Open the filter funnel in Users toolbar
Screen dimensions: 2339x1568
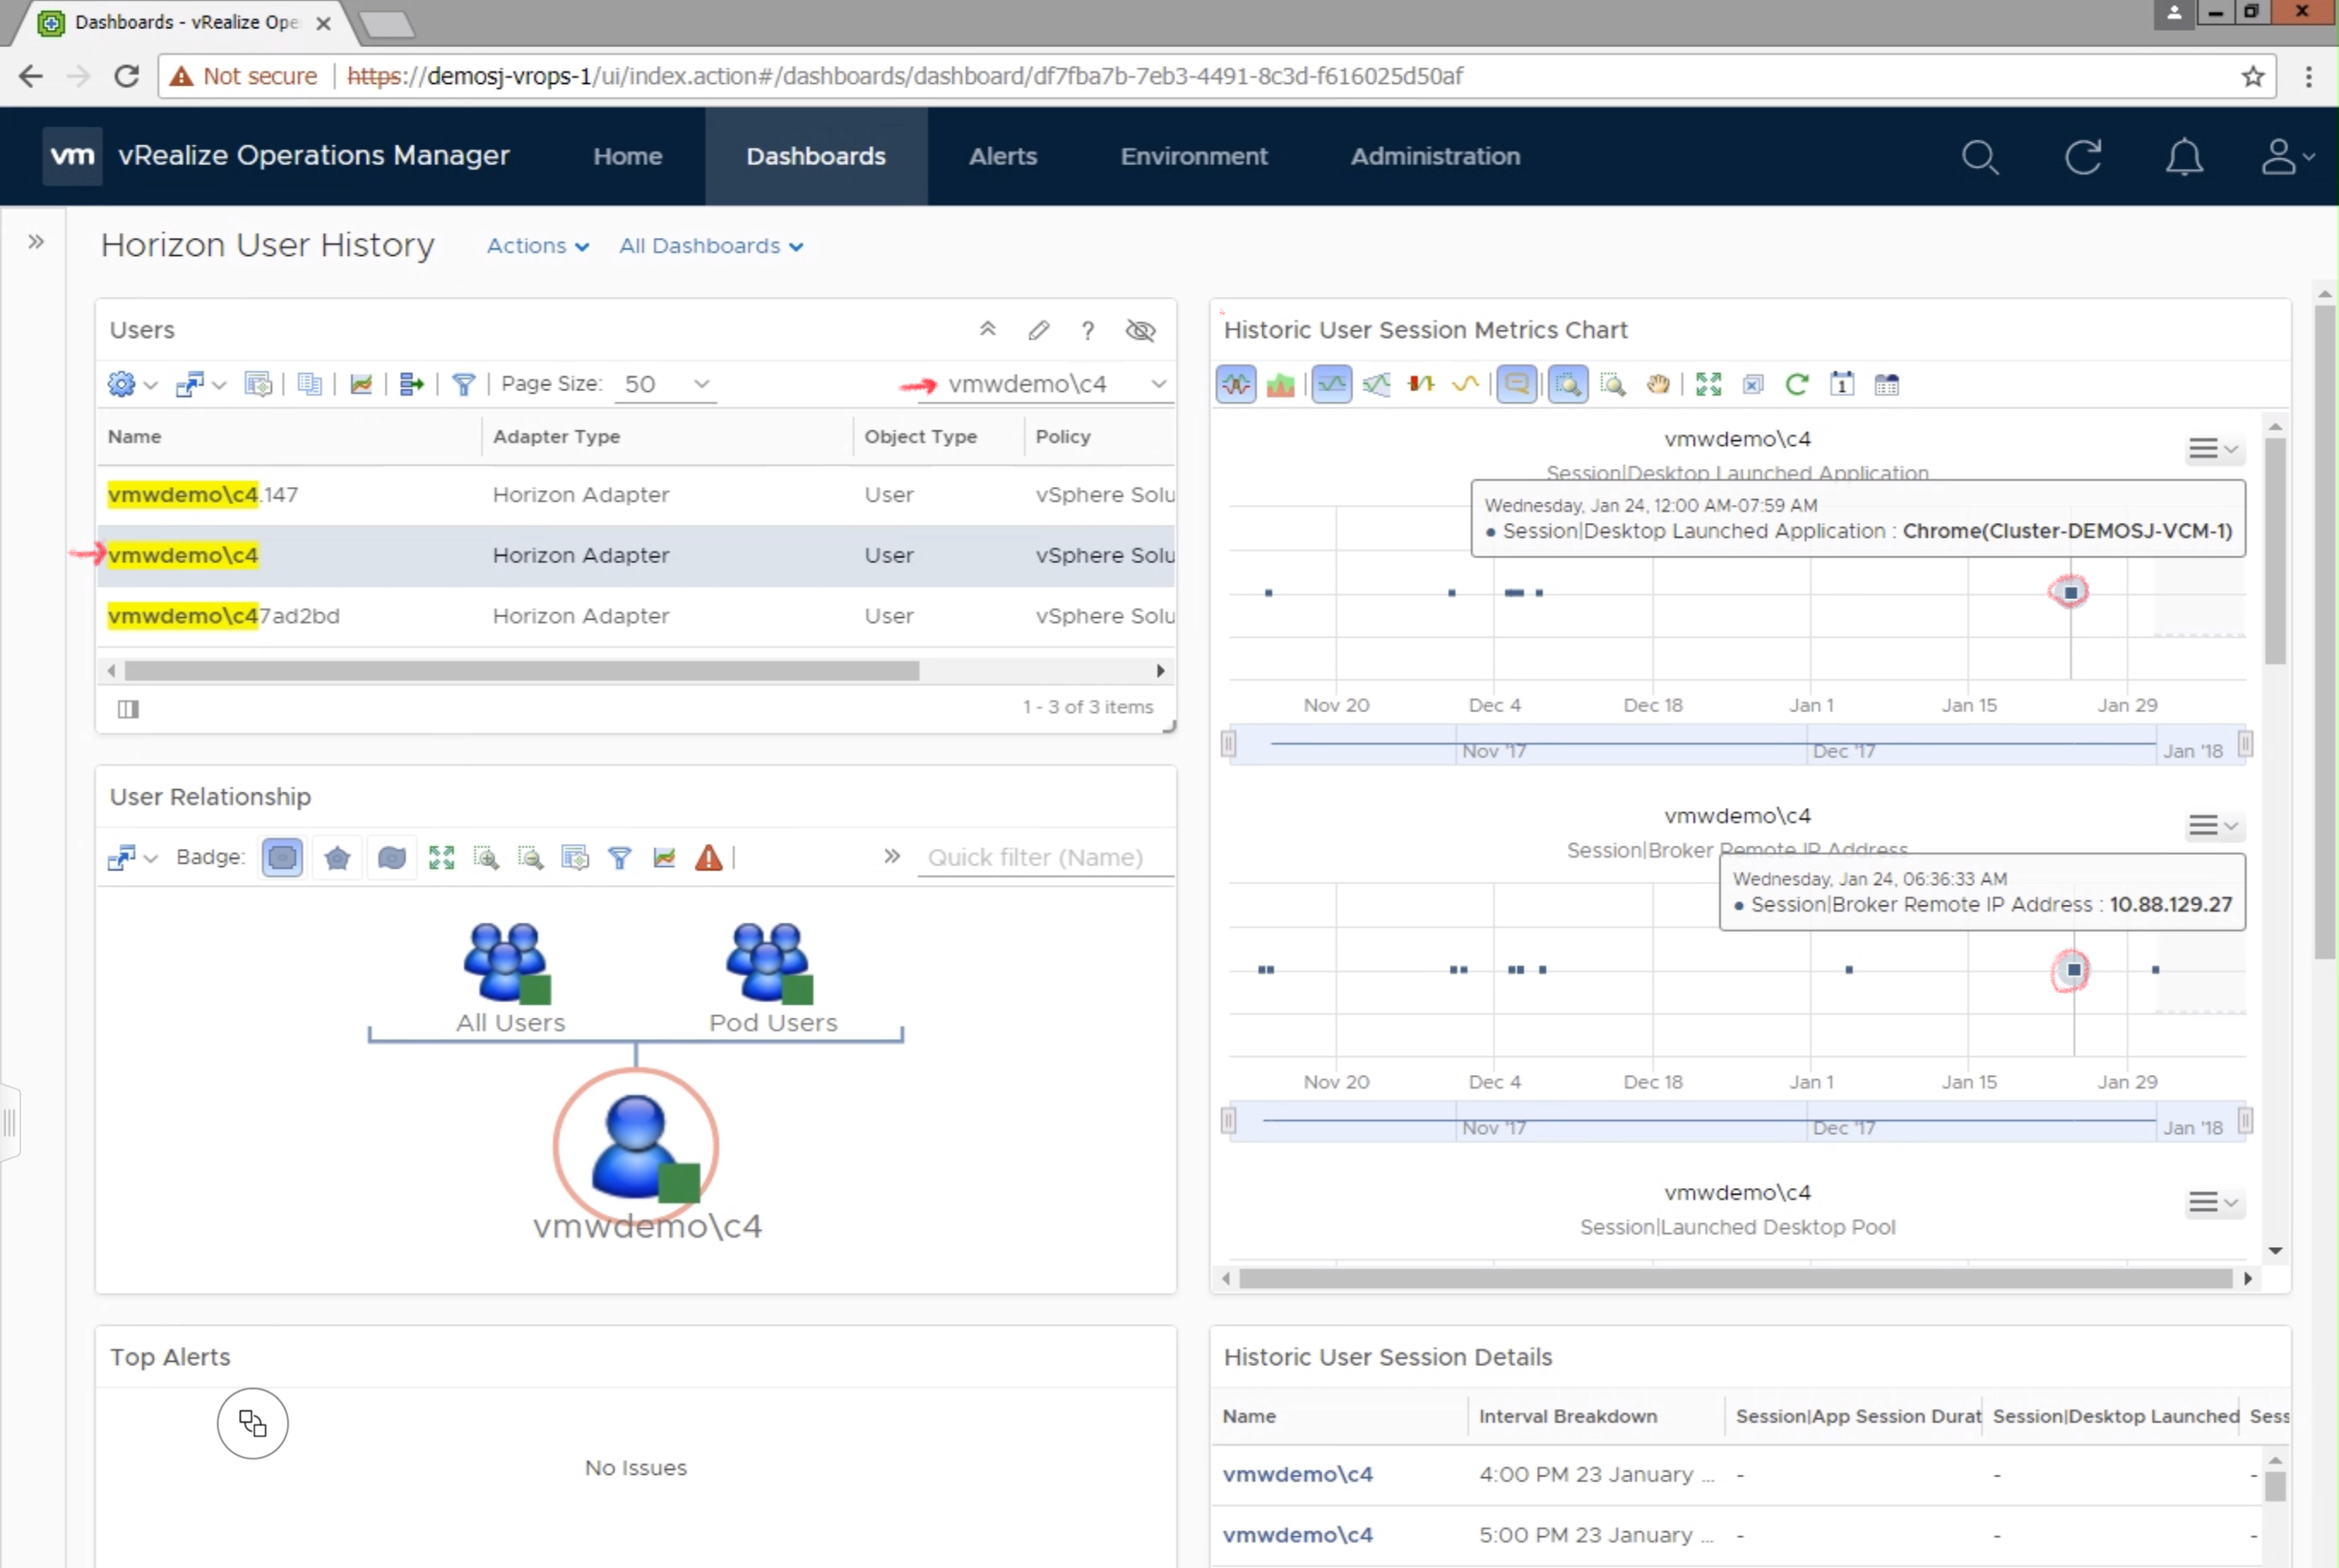pyautogui.click(x=464, y=384)
